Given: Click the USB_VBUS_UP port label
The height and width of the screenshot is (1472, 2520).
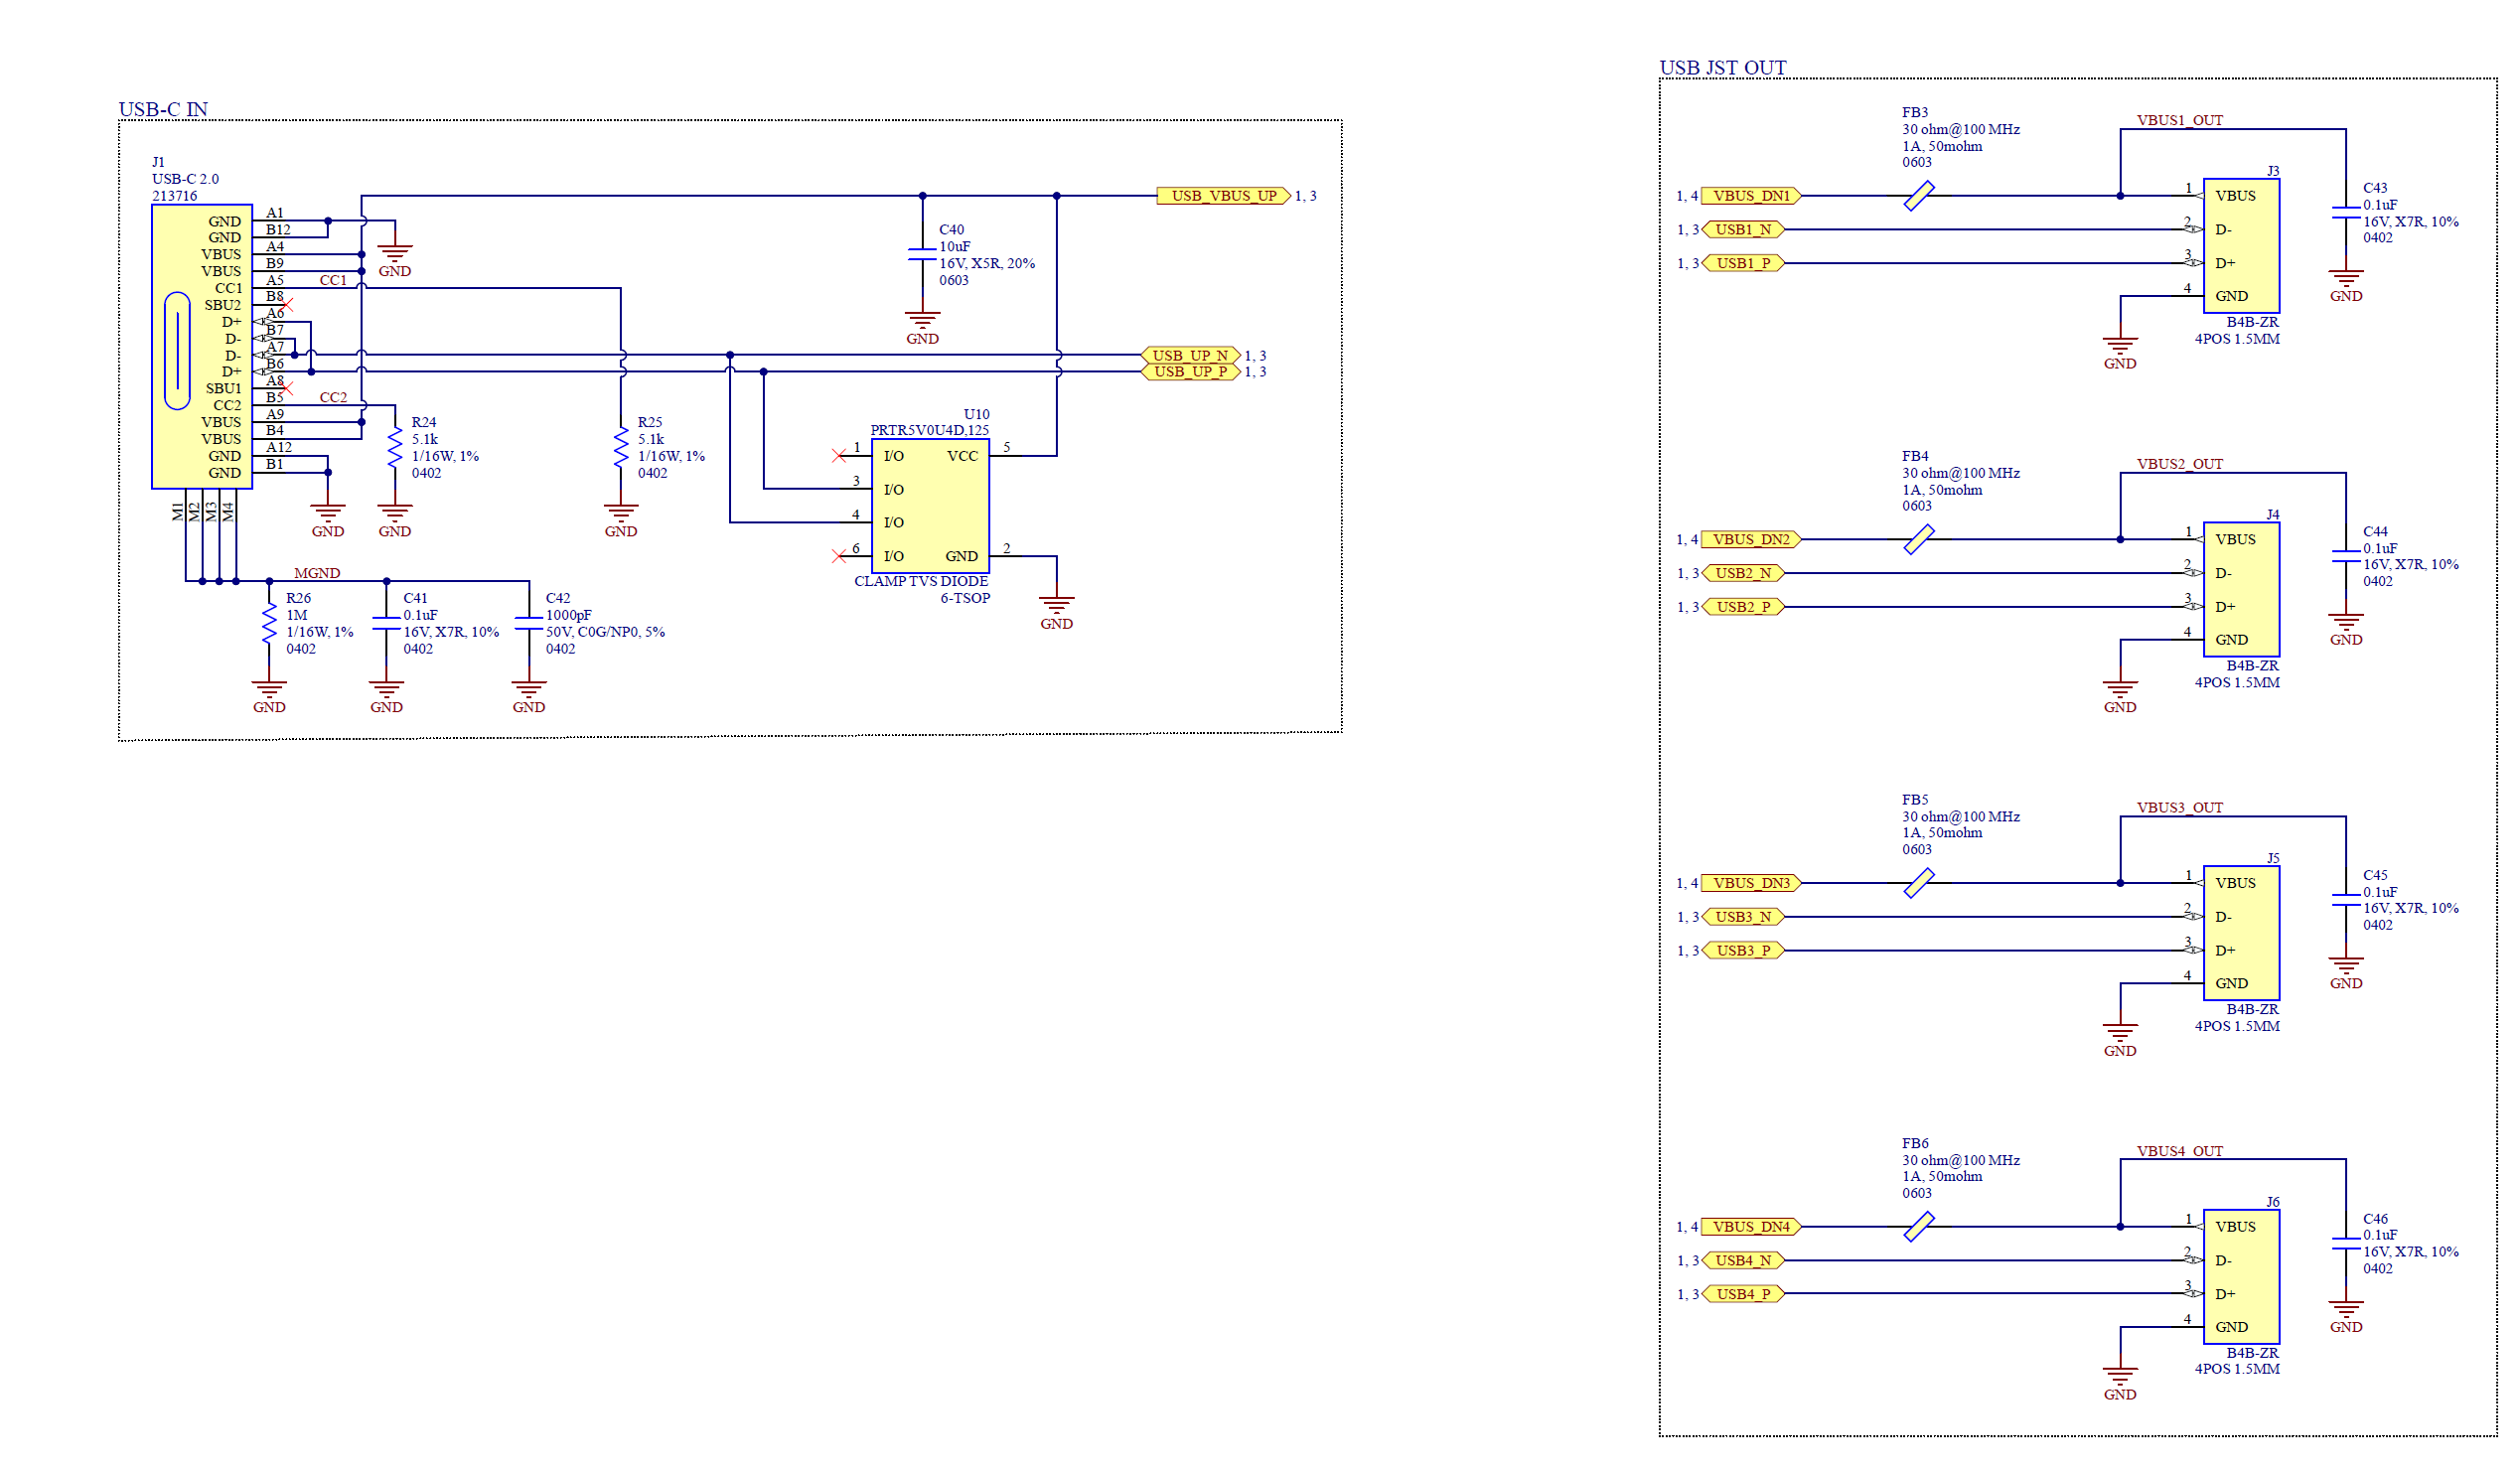Looking at the screenshot, I should tap(1224, 196).
